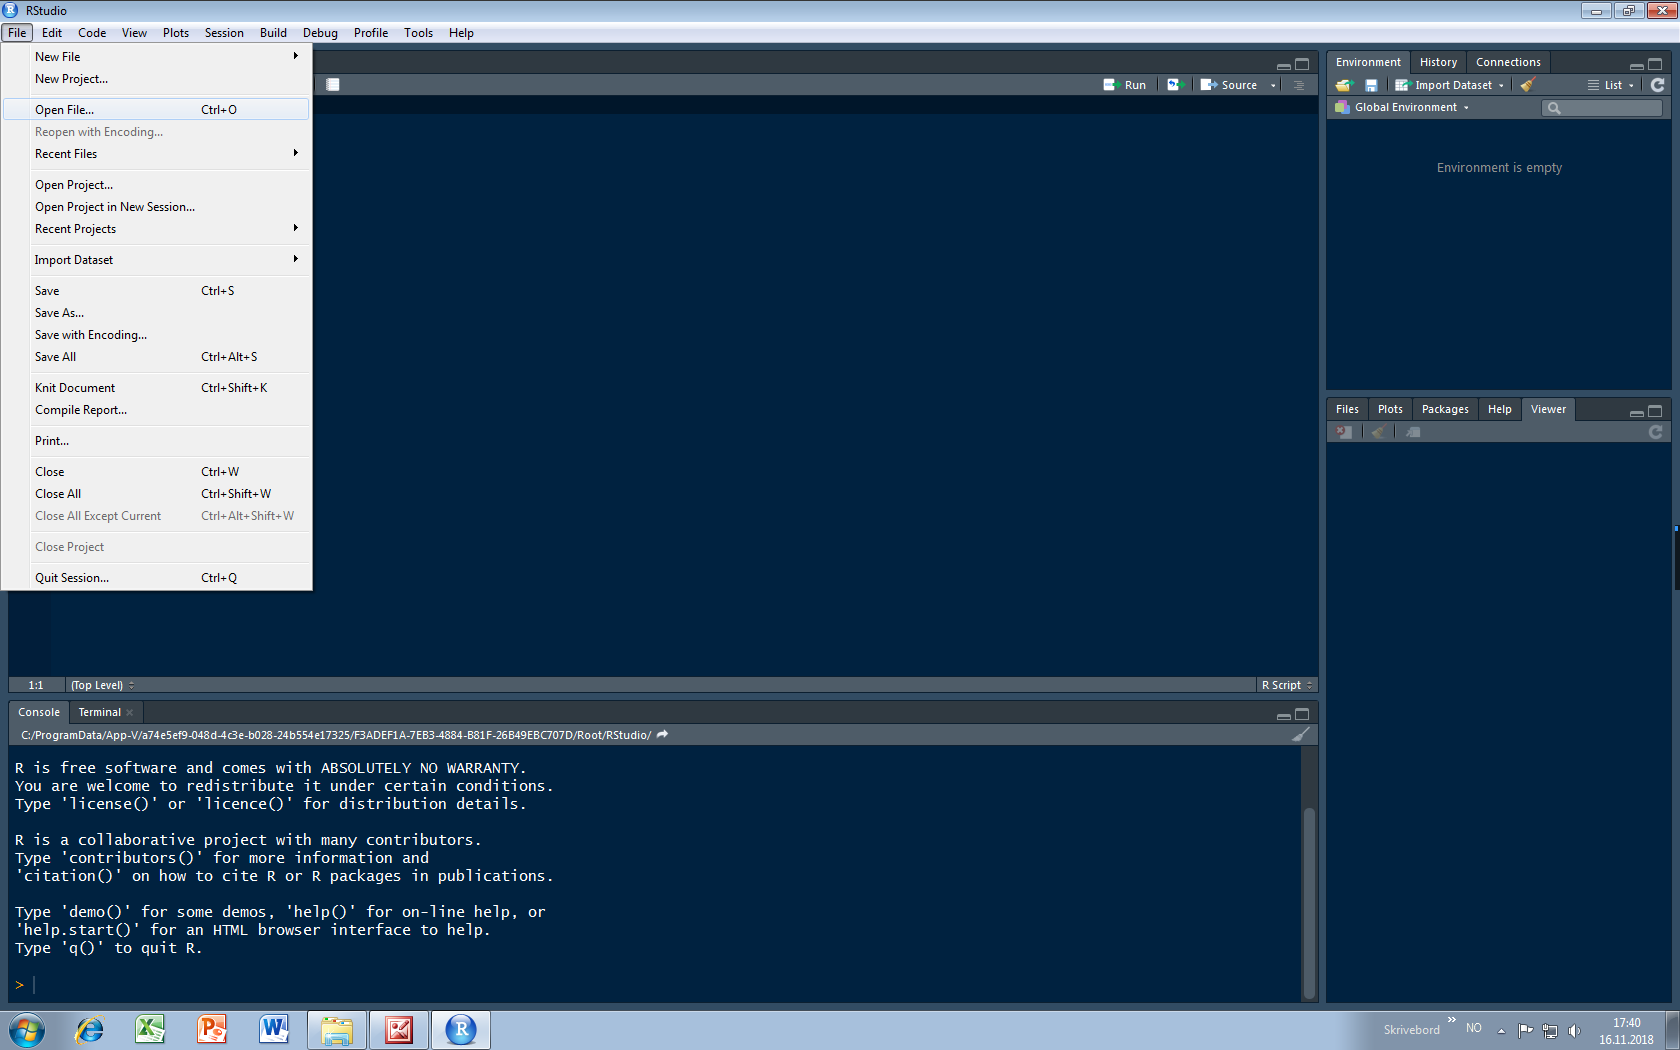The width and height of the screenshot is (1680, 1050).
Task: Click the Load workspace folder icon
Action: 1344,85
